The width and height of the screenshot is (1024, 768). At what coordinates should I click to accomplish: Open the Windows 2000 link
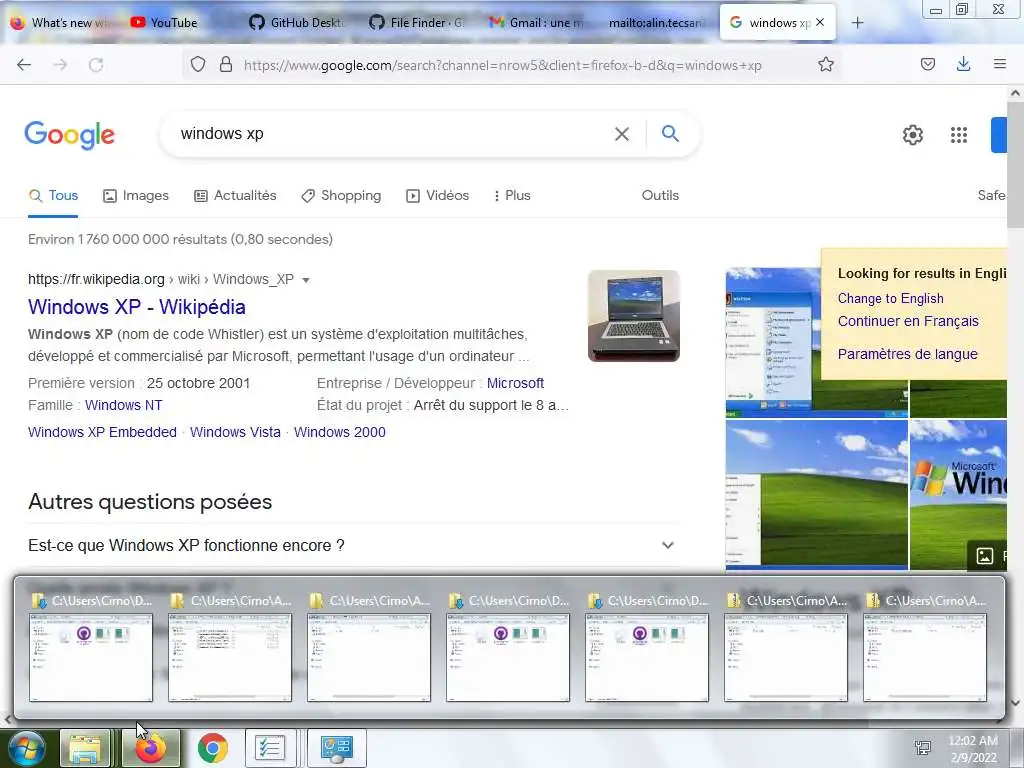point(340,432)
